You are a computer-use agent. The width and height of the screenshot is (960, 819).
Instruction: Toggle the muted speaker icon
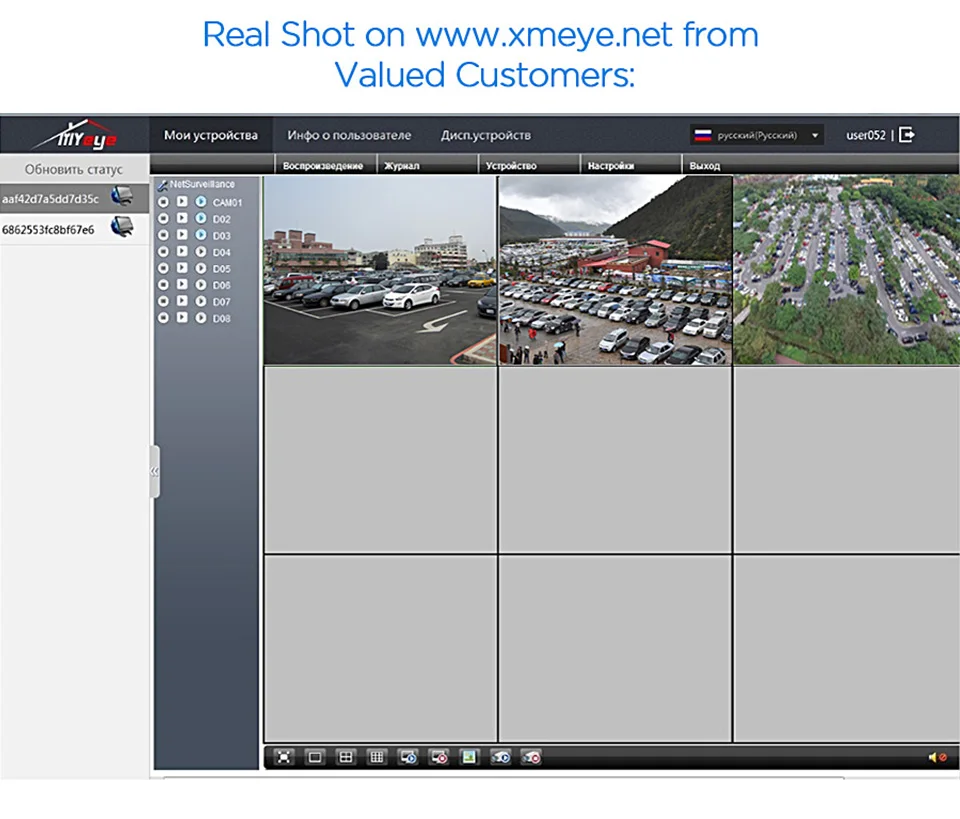tap(937, 757)
